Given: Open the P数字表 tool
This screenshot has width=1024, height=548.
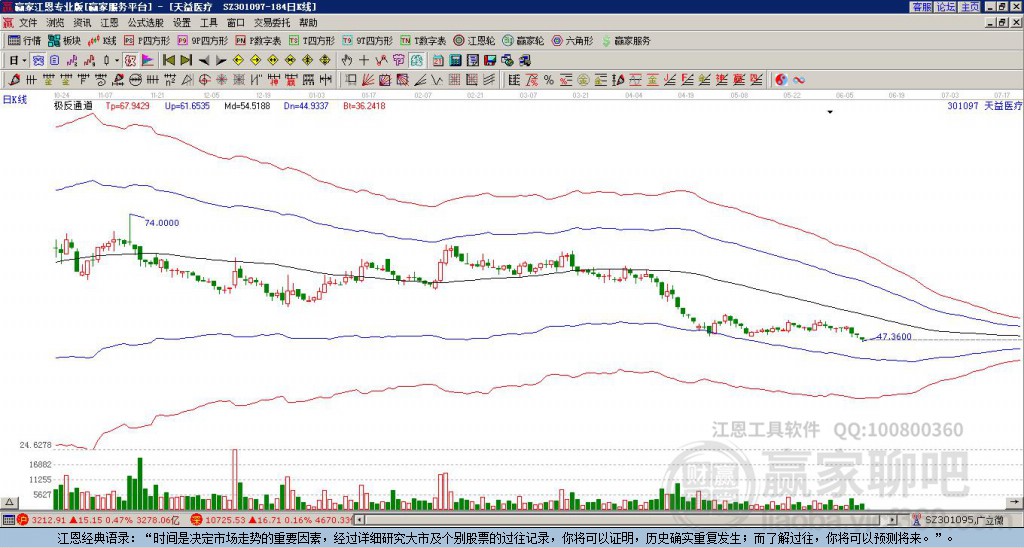Looking at the screenshot, I should [258, 40].
